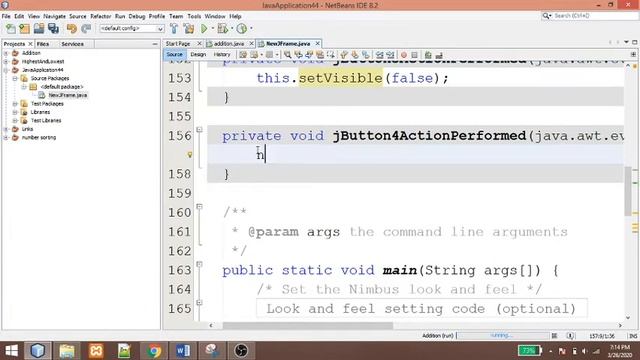
Task: Switch to the History view
Action: [222, 55]
